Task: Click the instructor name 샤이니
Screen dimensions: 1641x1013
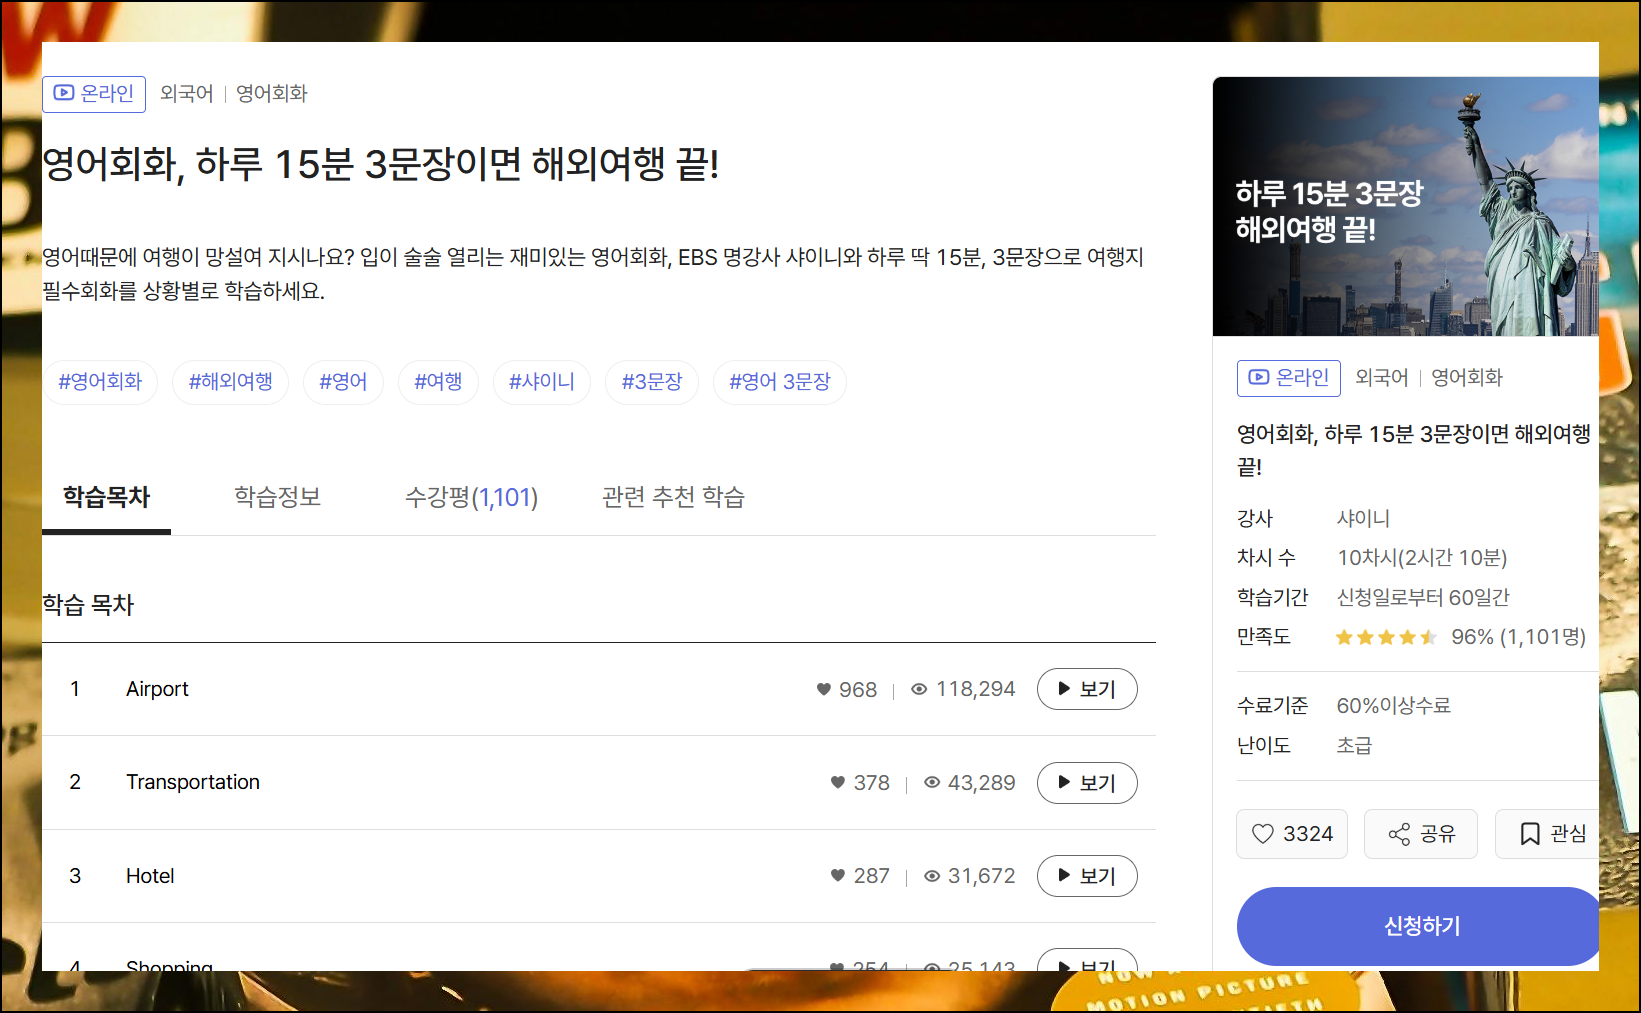Action: tap(1363, 519)
